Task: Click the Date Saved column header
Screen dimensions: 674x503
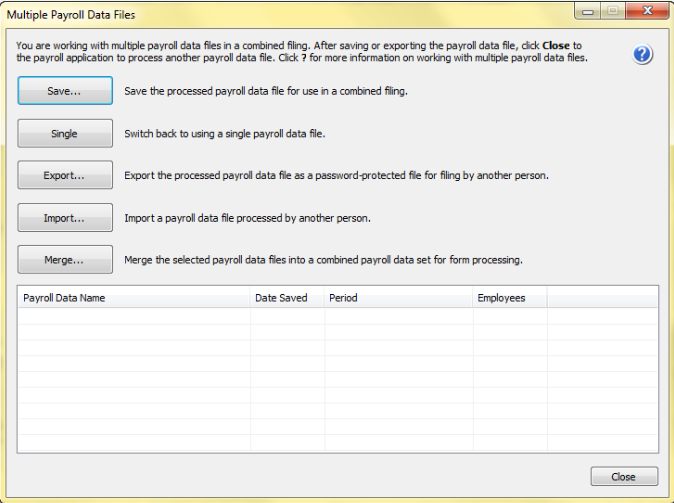Action: (x=287, y=298)
